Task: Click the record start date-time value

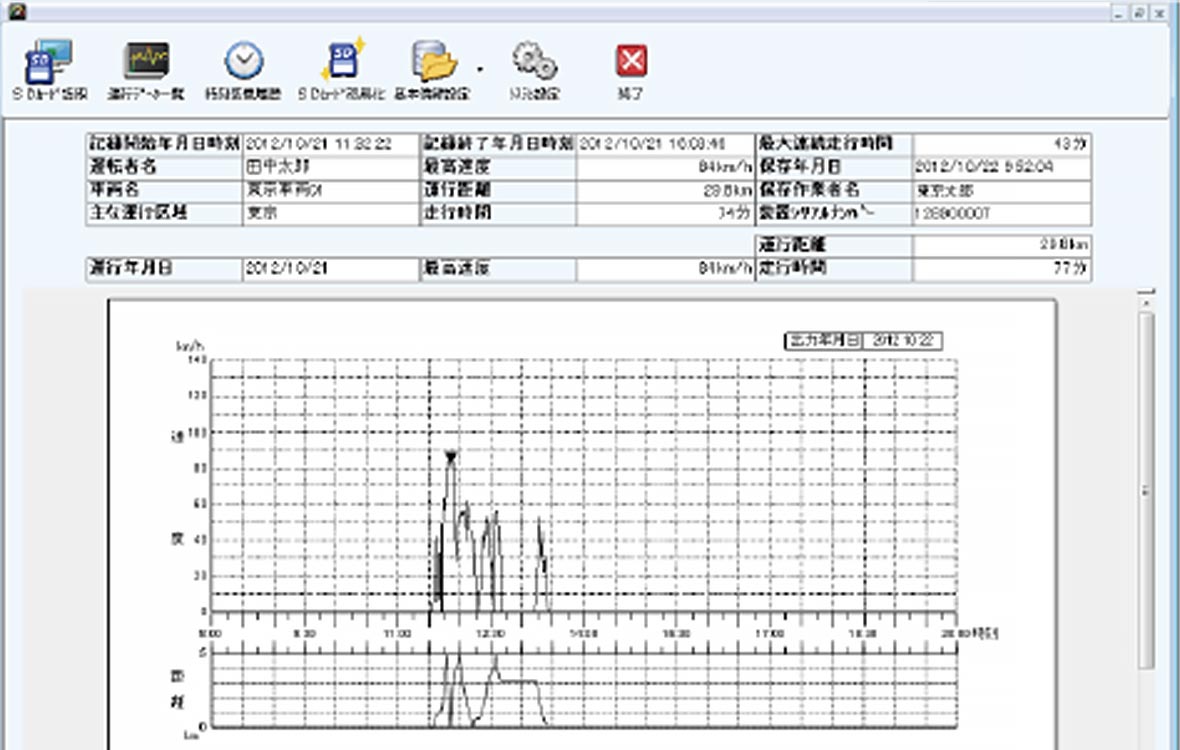Action: click(x=329, y=144)
